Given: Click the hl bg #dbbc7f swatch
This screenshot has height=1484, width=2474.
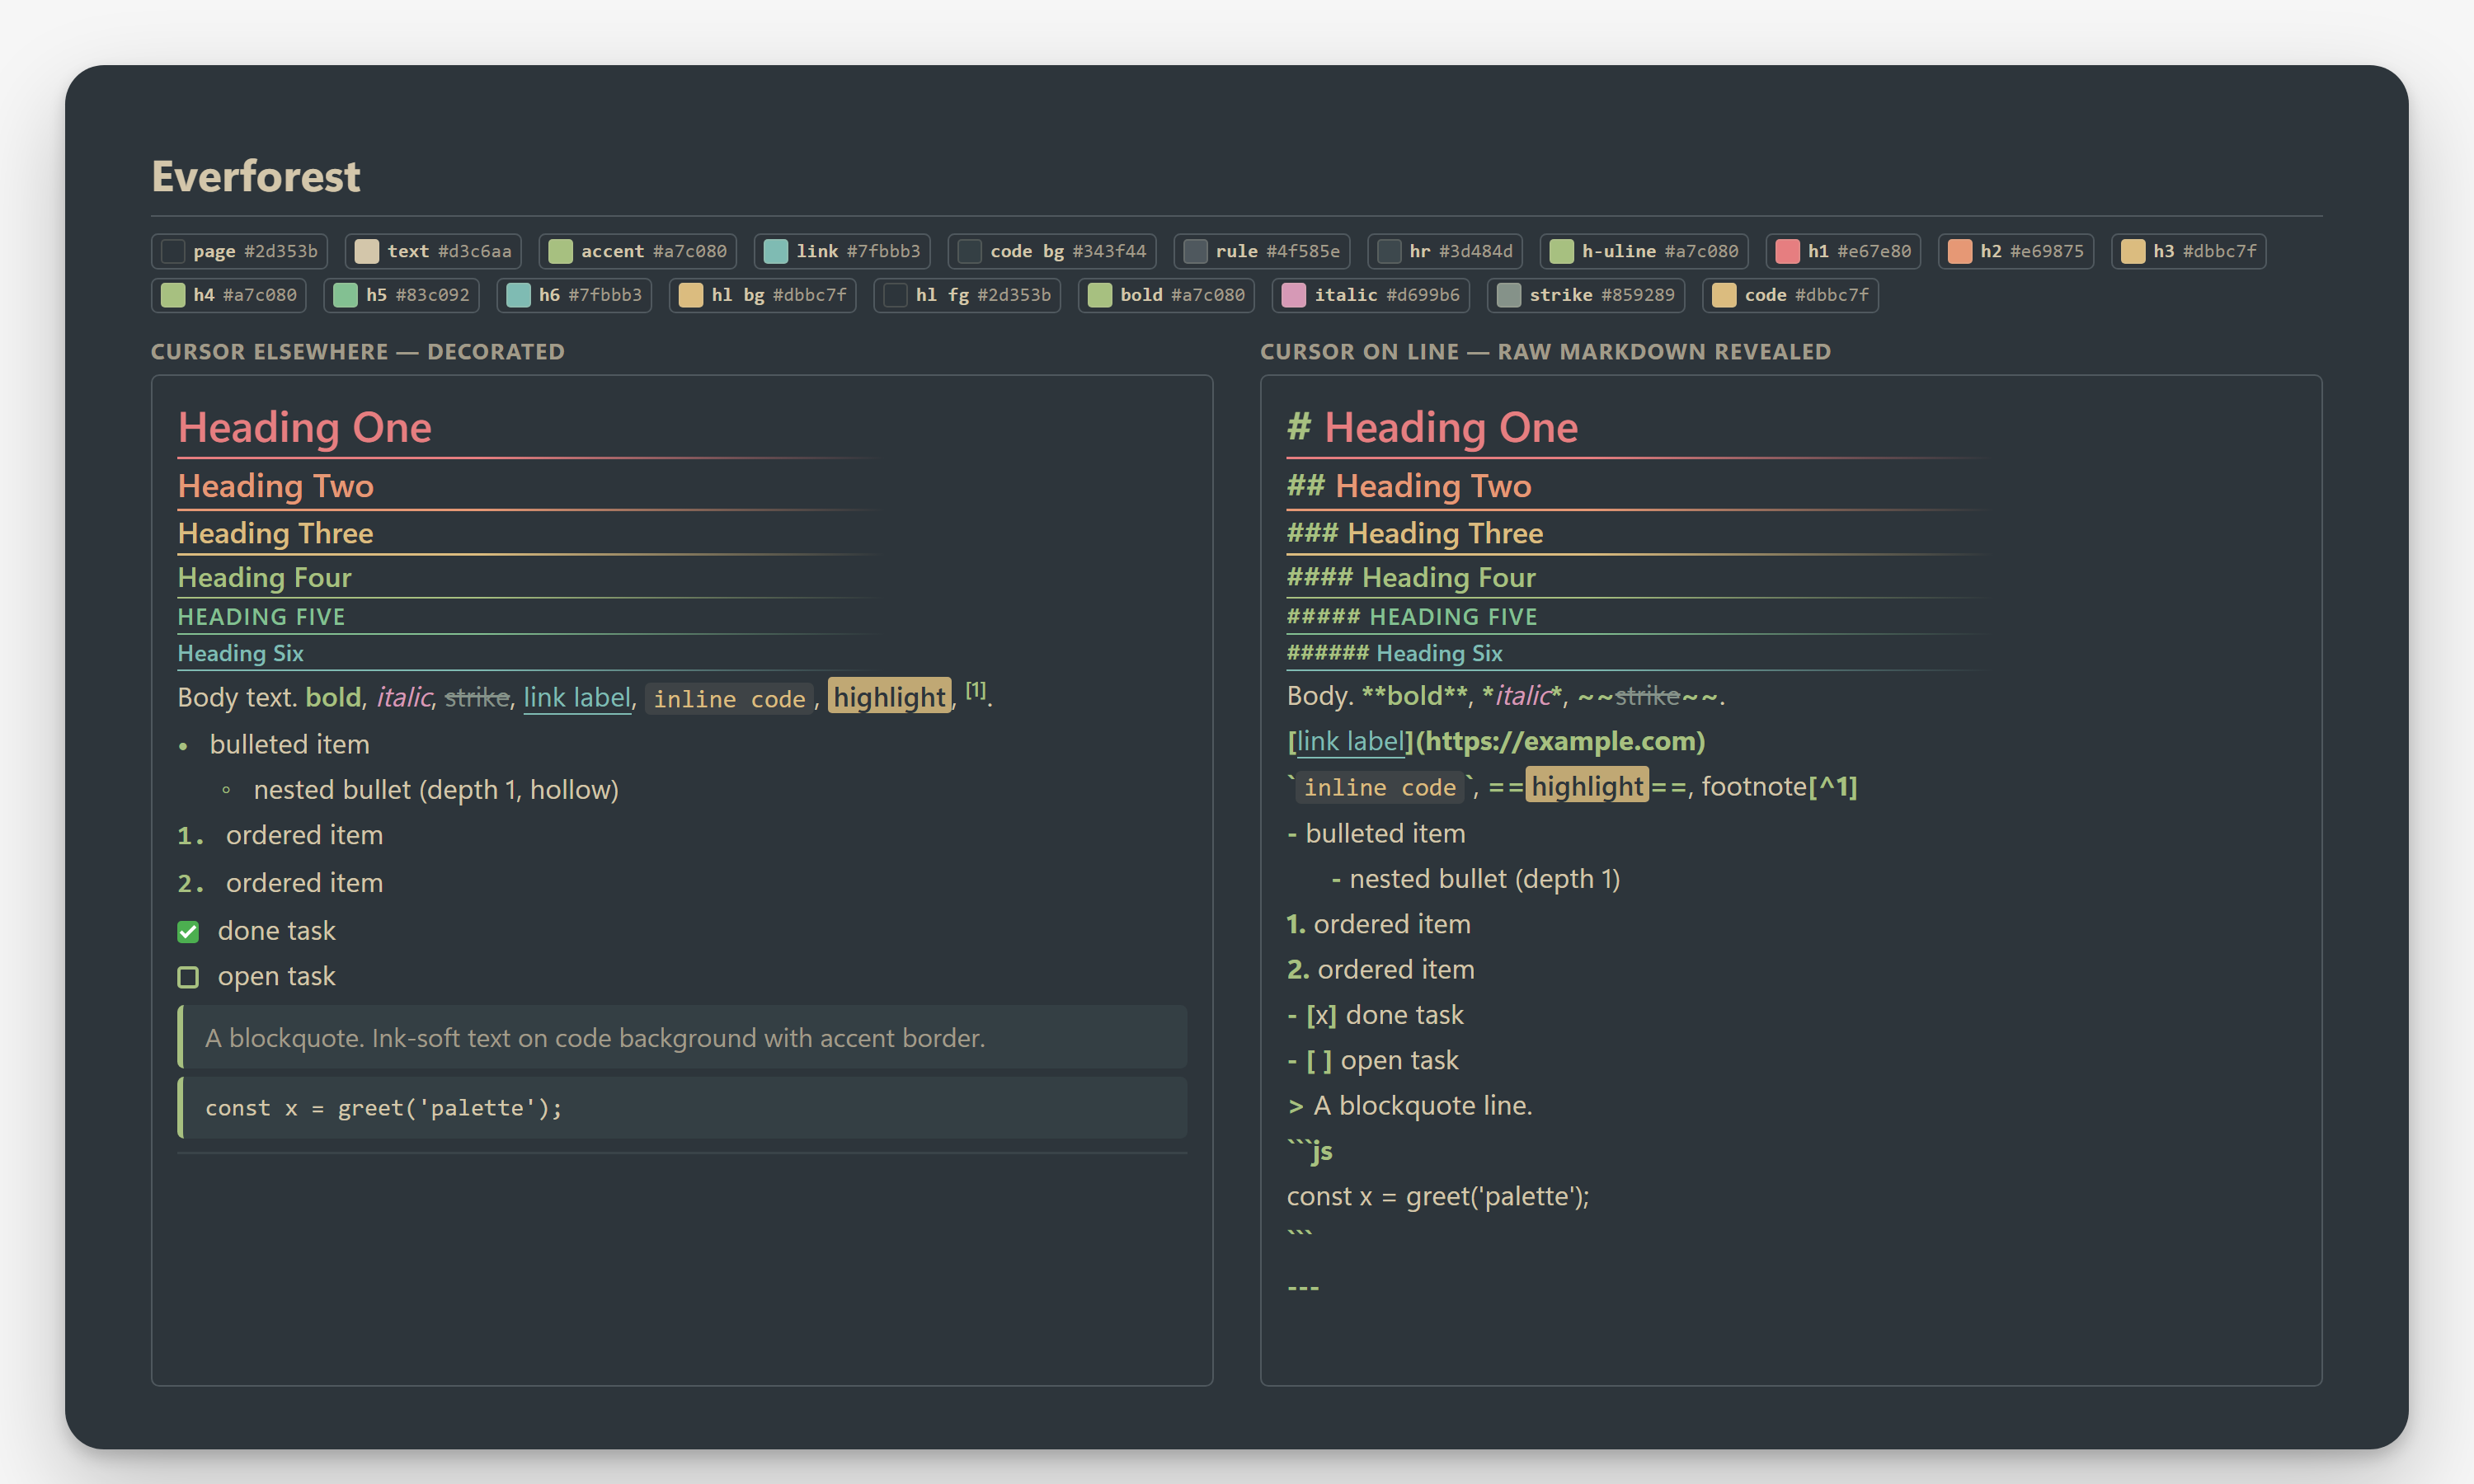Looking at the screenshot, I should (x=763, y=295).
